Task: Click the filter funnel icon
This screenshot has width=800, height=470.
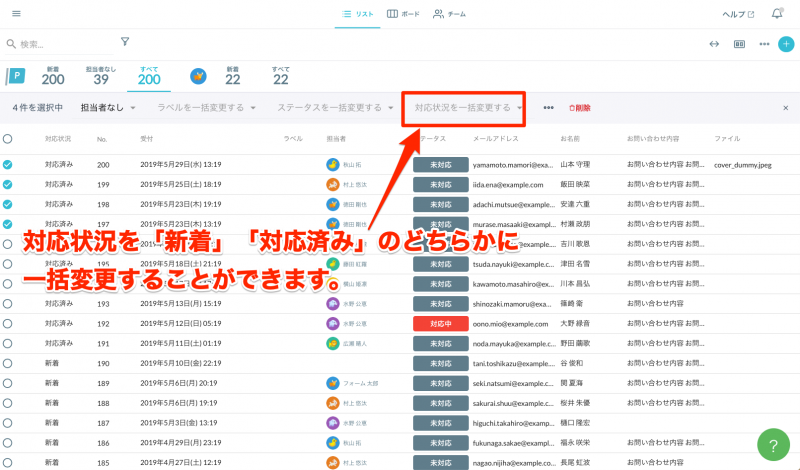Action: click(x=125, y=42)
